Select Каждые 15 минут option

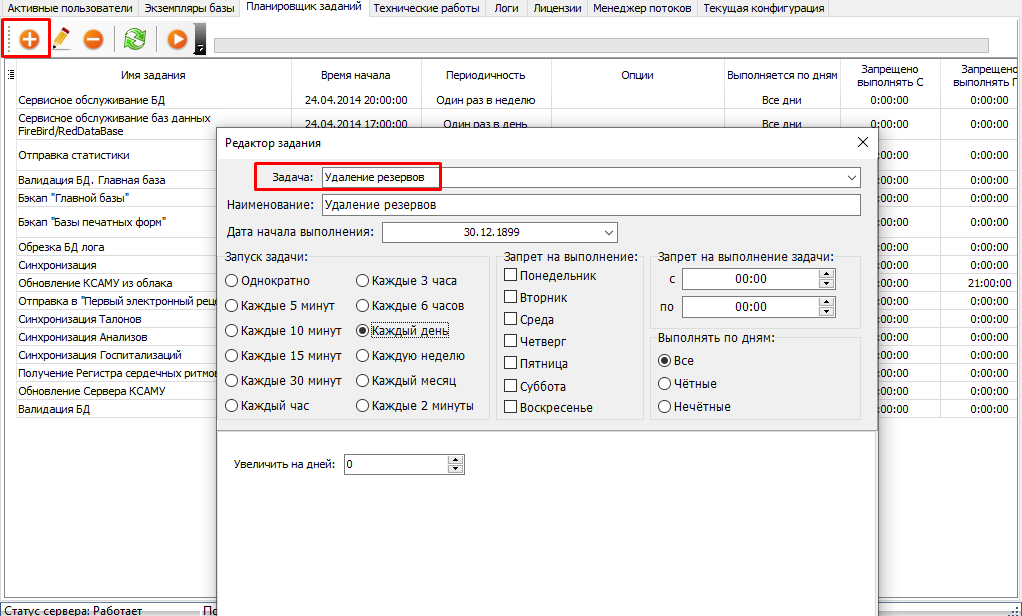tap(284, 356)
